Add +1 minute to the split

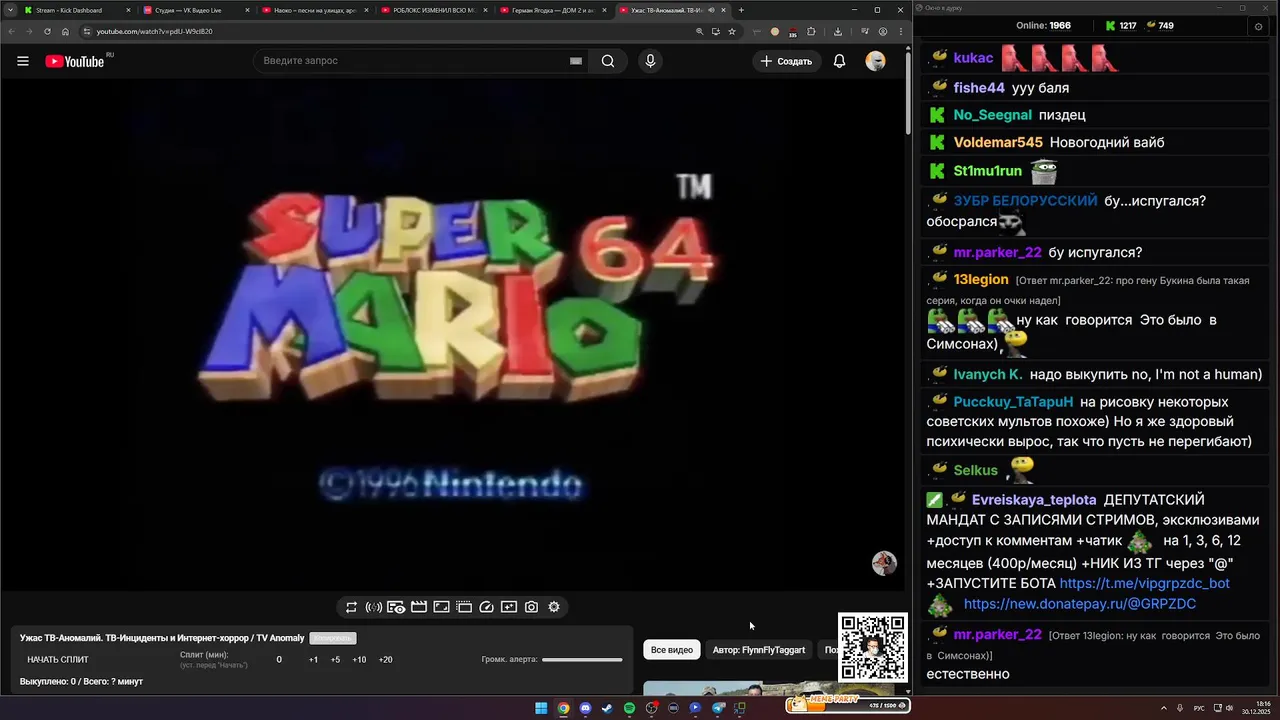tap(313, 660)
